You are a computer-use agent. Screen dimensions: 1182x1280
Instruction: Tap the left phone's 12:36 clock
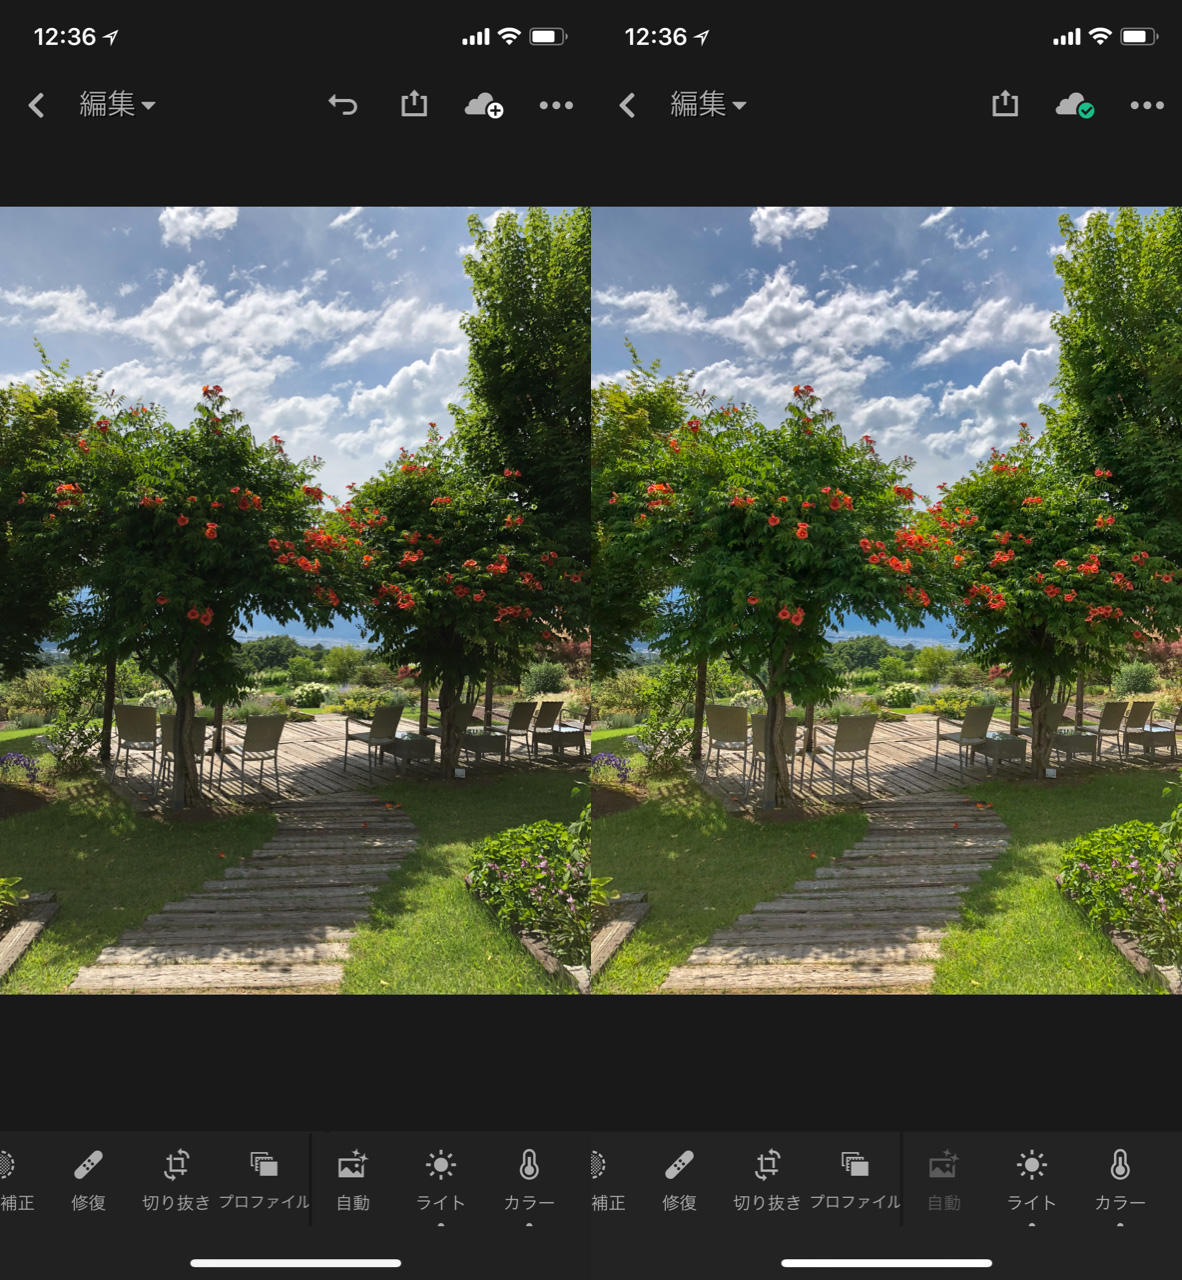tap(65, 37)
